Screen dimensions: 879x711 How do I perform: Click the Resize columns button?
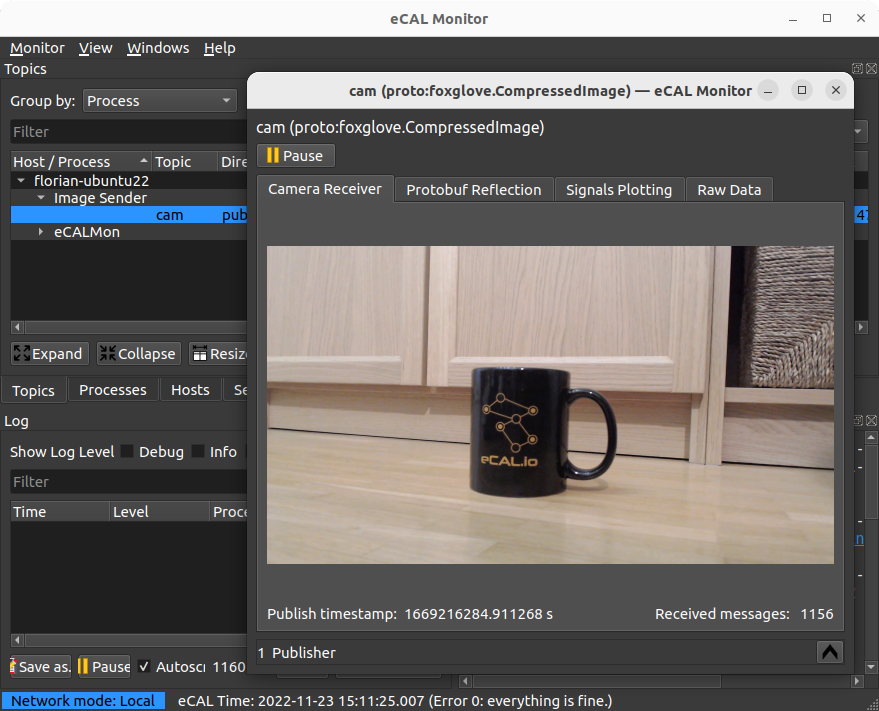[x=218, y=354]
